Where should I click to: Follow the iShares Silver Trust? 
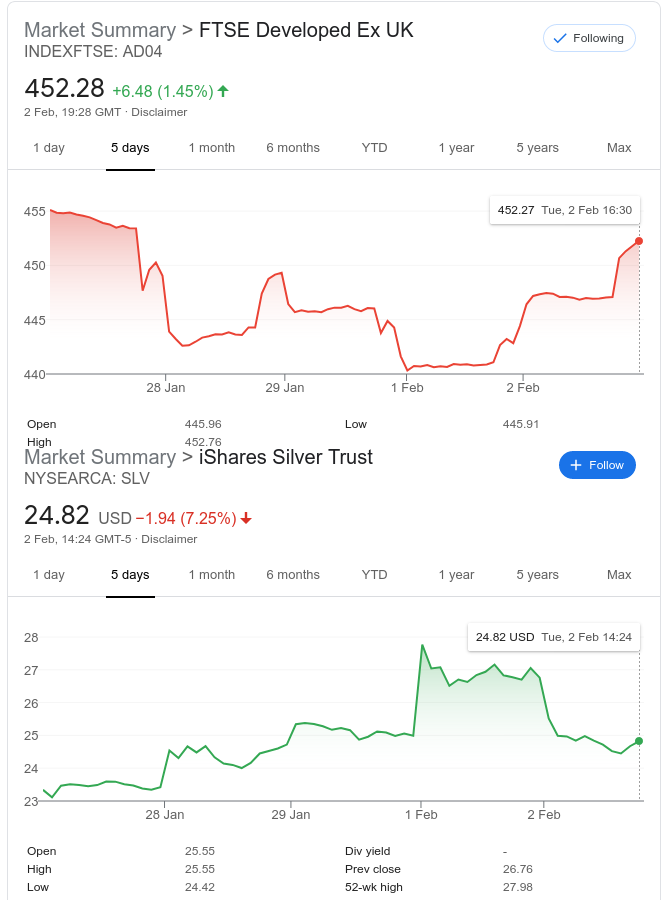click(x=597, y=465)
